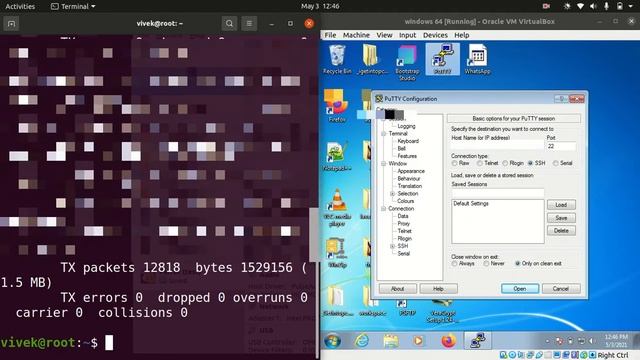Click the Delete session button
The width and height of the screenshot is (640, 360).
(x=561, y=231)
